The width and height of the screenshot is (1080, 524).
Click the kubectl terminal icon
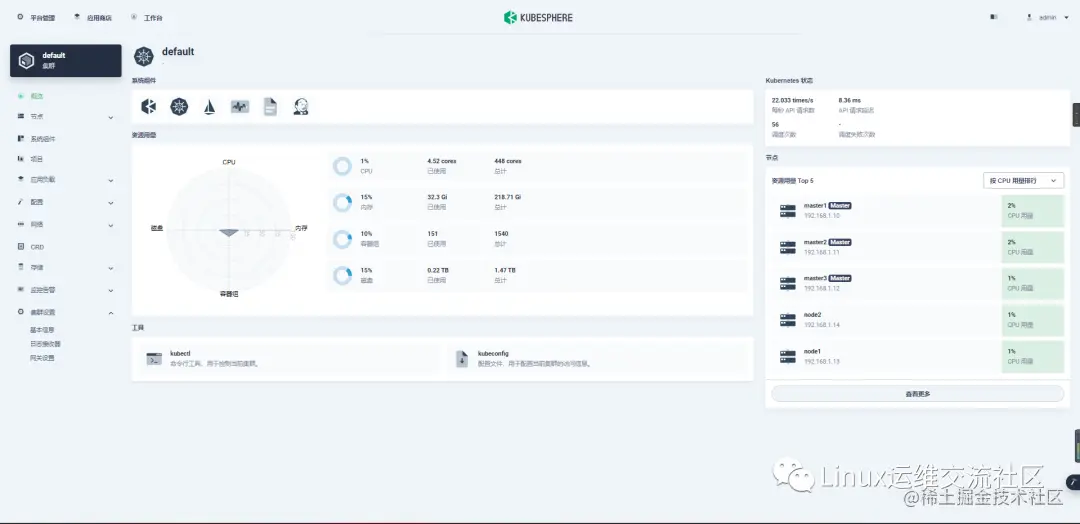[x=154, y=359]
